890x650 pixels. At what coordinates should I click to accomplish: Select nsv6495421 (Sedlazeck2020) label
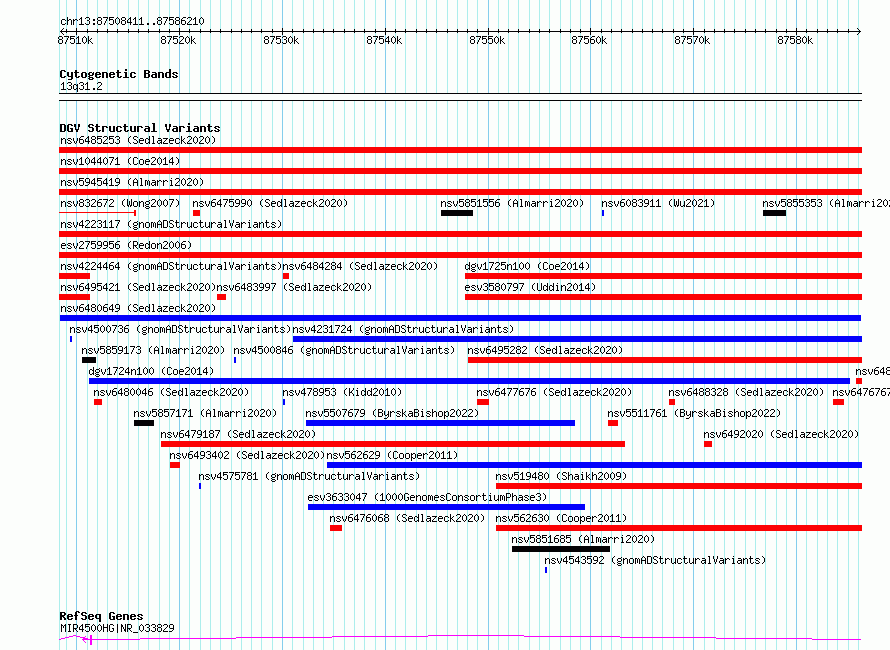[138, 287]
